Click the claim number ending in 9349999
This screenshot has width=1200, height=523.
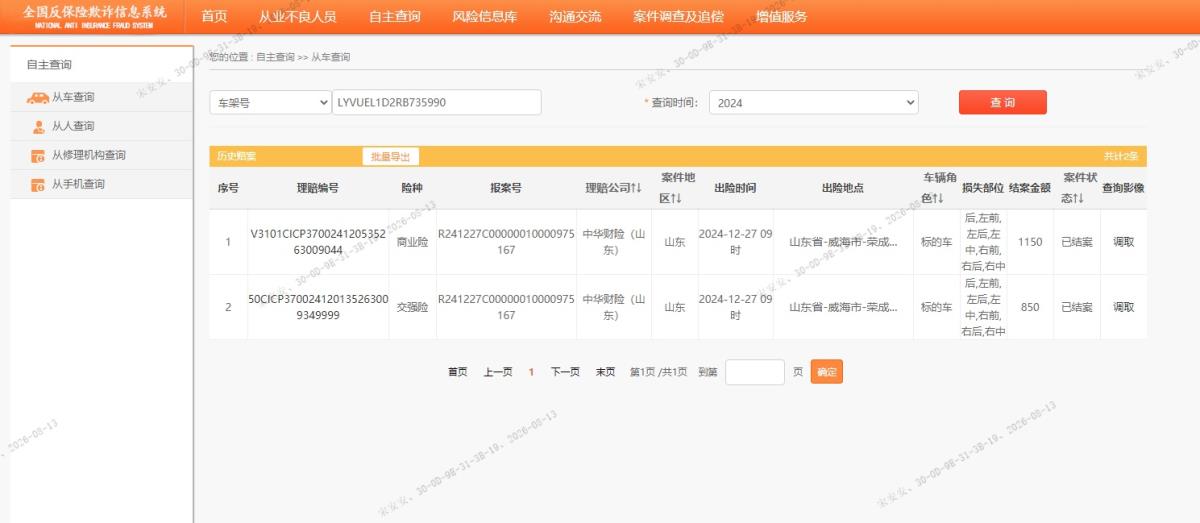(x=318, y=307)
